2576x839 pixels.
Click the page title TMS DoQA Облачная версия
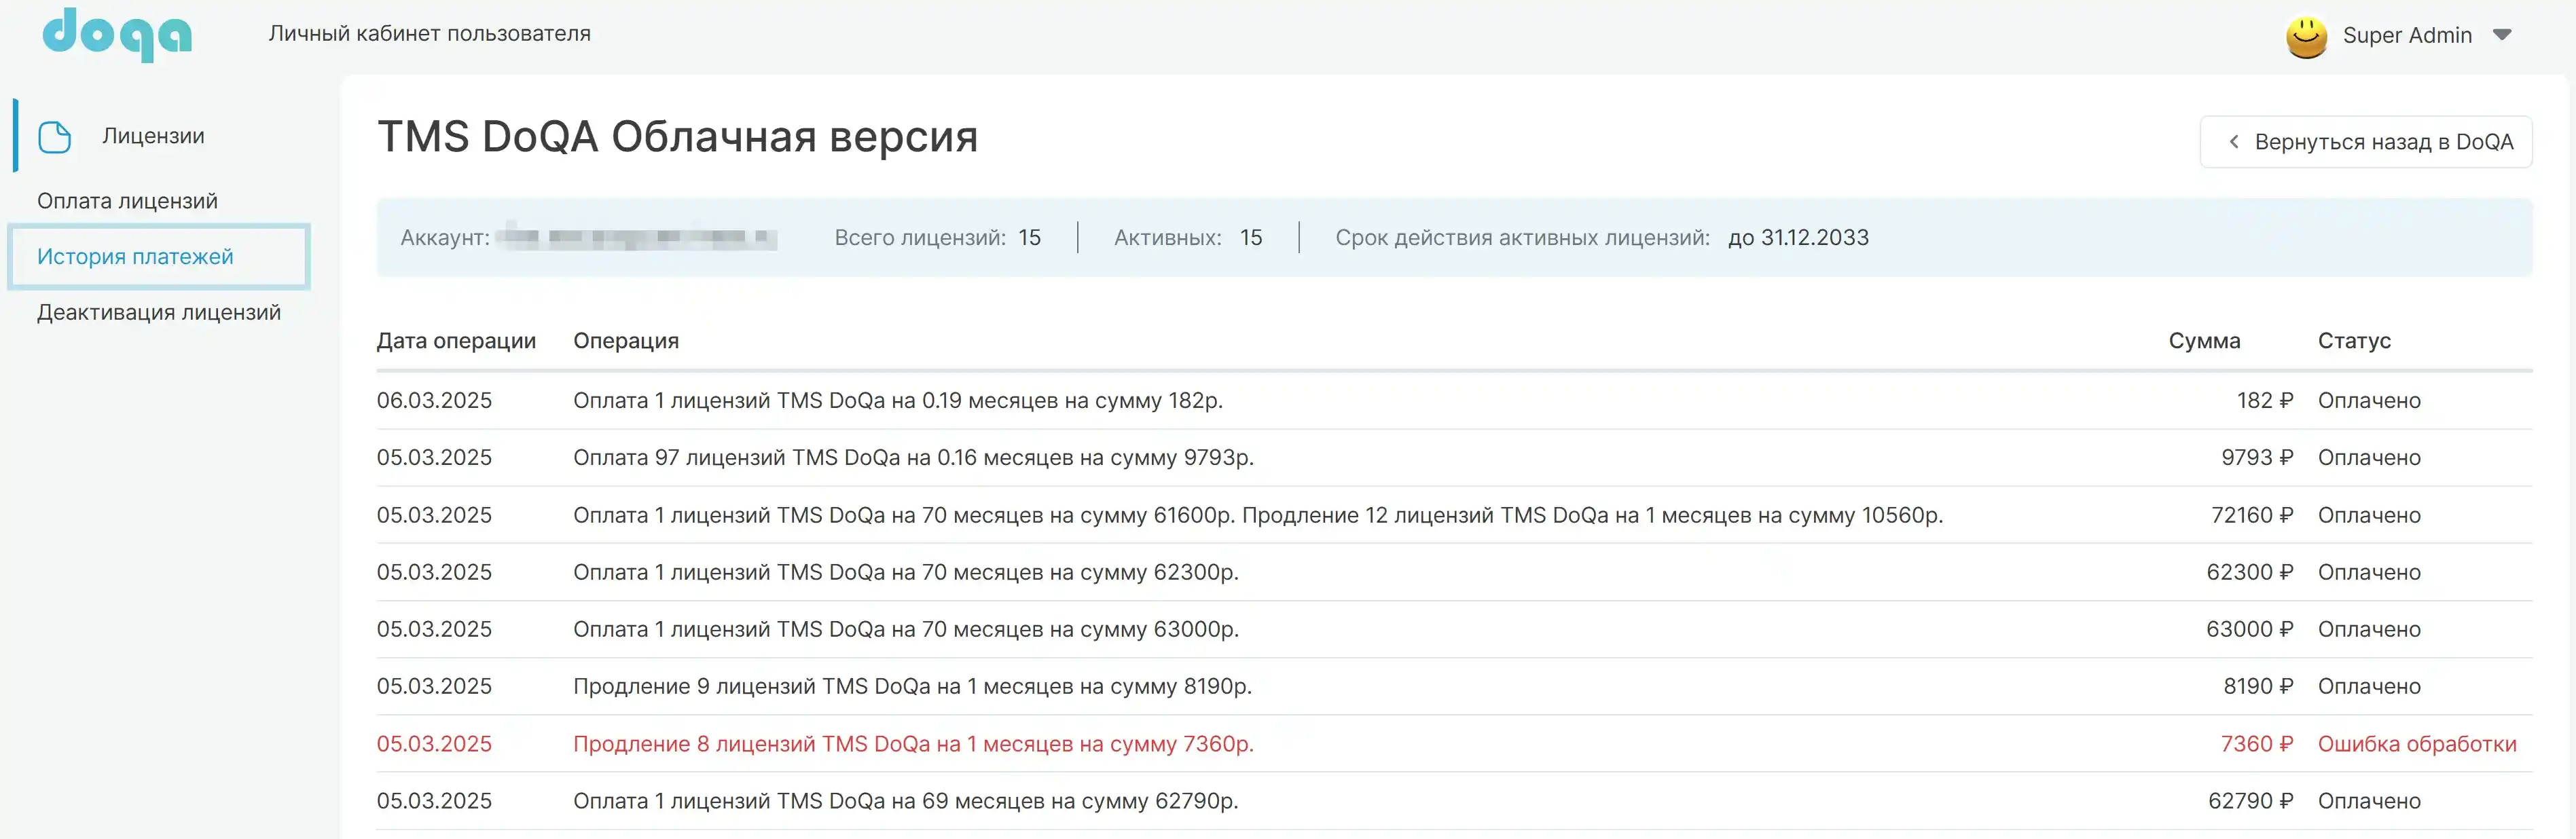tap(677, 137)
